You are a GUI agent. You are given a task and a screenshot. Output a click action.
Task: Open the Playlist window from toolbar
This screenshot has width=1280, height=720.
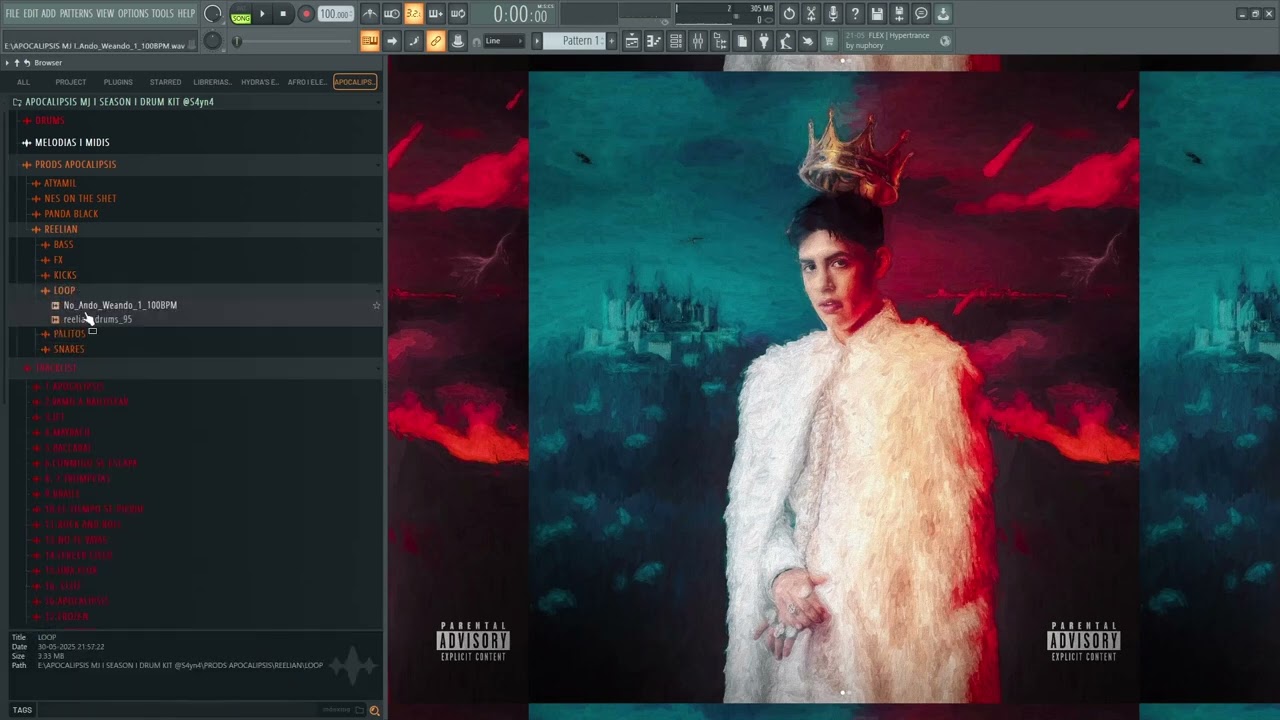(x=632, y=41)
